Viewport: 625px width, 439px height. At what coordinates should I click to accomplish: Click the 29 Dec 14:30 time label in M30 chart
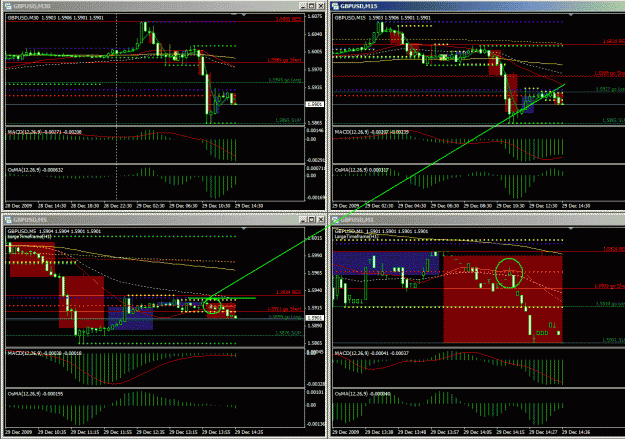[249, 206]
